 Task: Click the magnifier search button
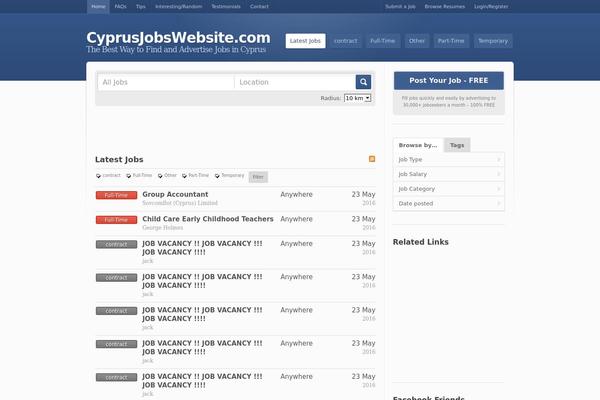[x=363, y=82]
